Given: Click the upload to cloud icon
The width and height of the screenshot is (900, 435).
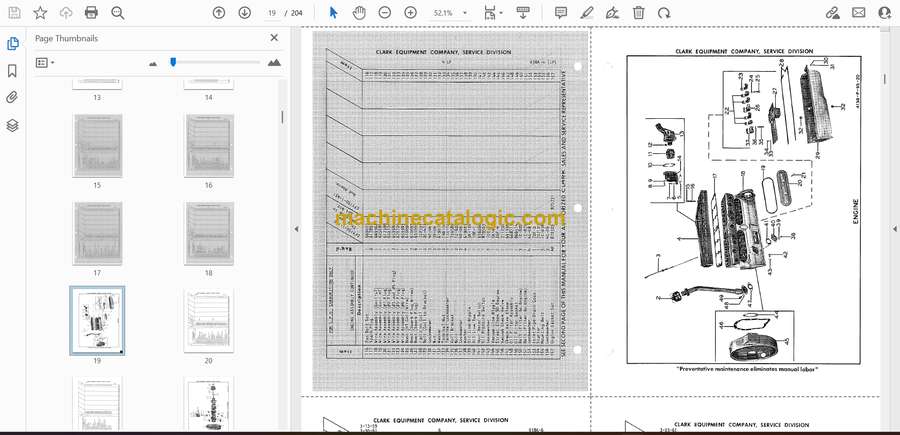Looking at the screenshot, I should tap(66, 13).
